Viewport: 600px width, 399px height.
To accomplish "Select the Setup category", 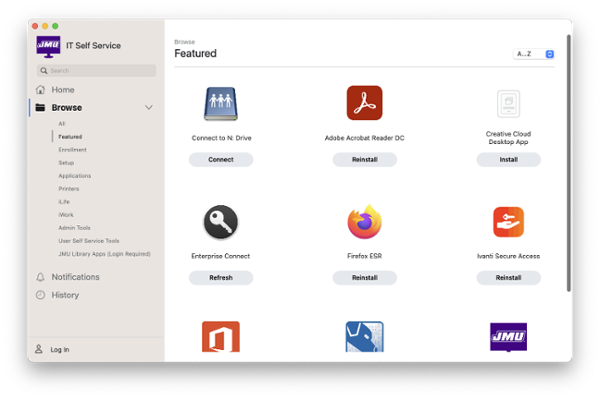I will click(66, 163).
